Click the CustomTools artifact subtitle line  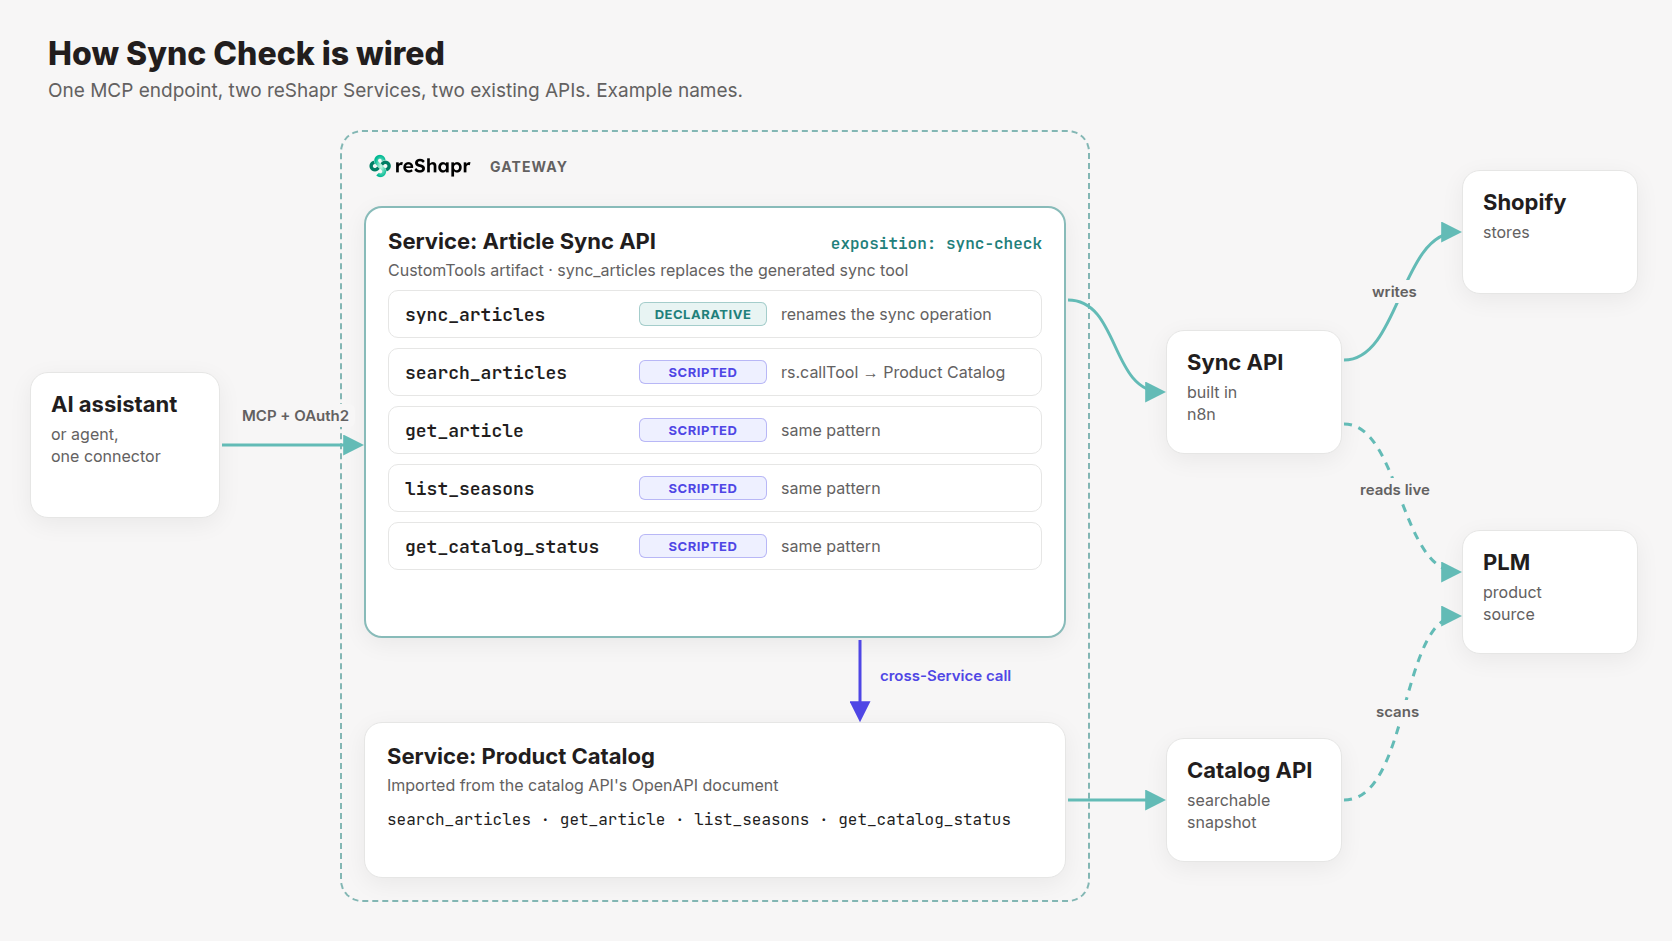click(x=648, y=270)
